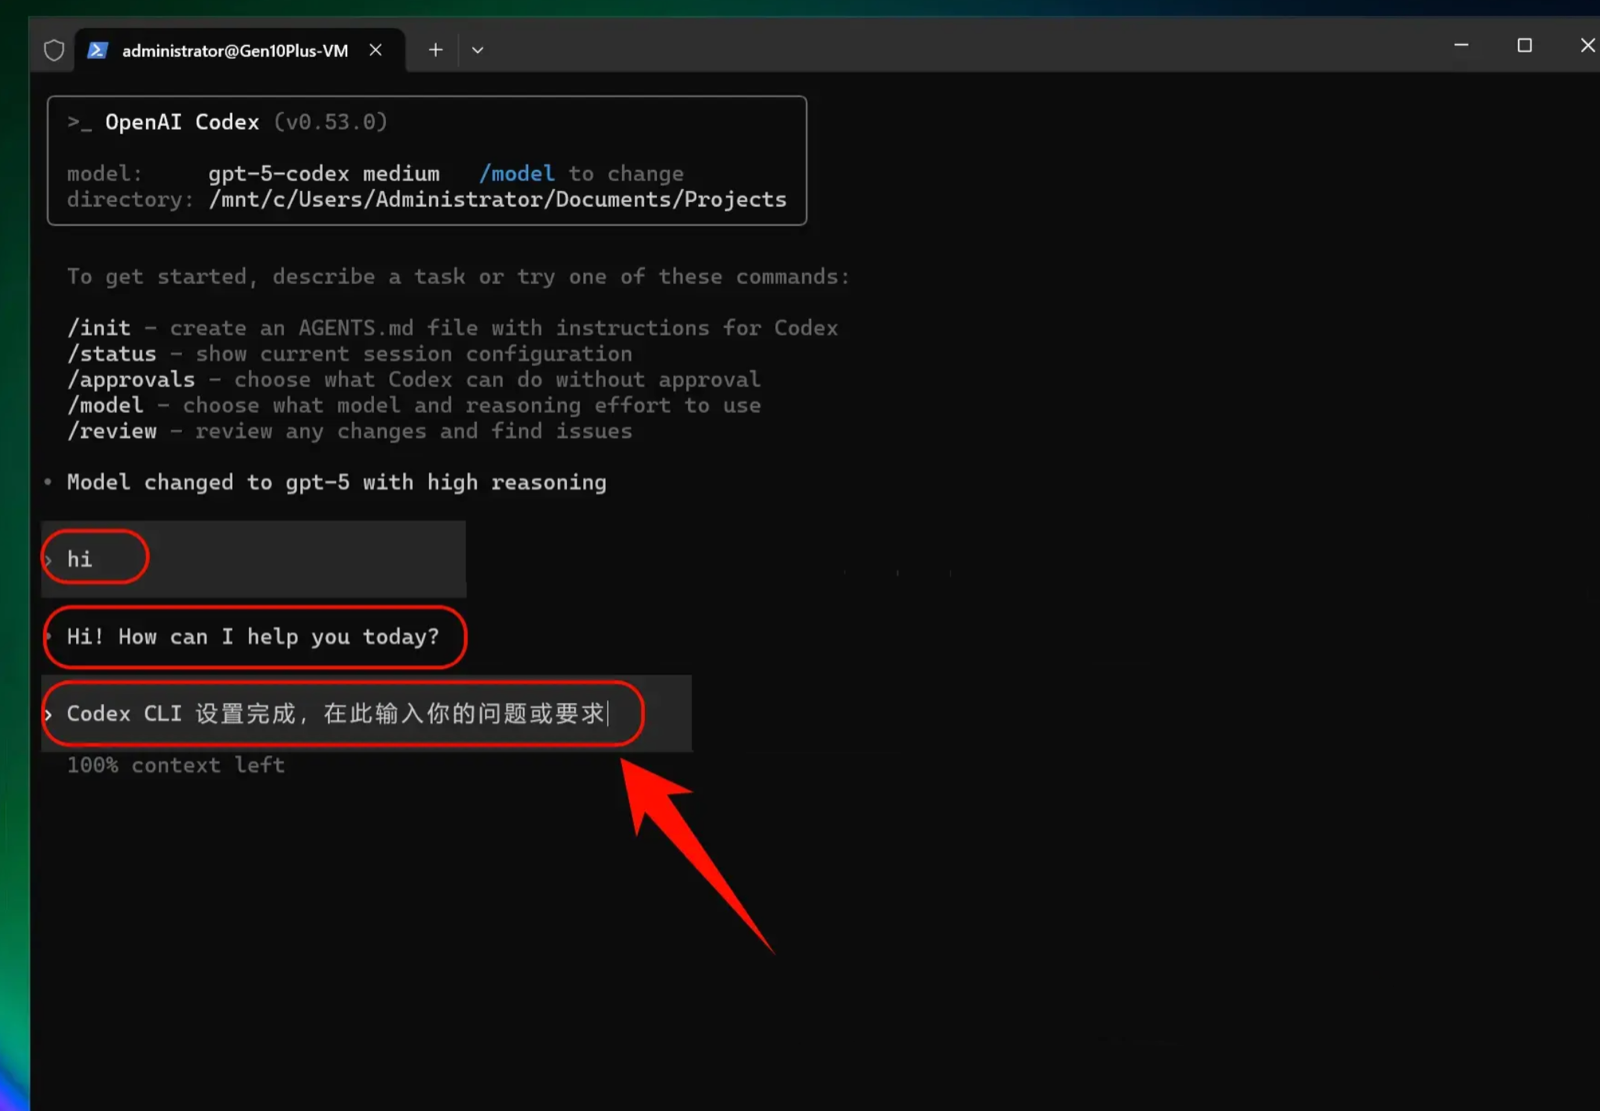Click the /init command line
Screen dimensions: 1600x1111
(x=452, y=328)
